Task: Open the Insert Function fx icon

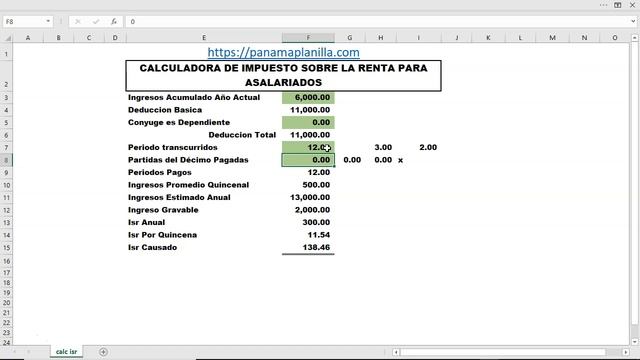Action: [113, 22]
